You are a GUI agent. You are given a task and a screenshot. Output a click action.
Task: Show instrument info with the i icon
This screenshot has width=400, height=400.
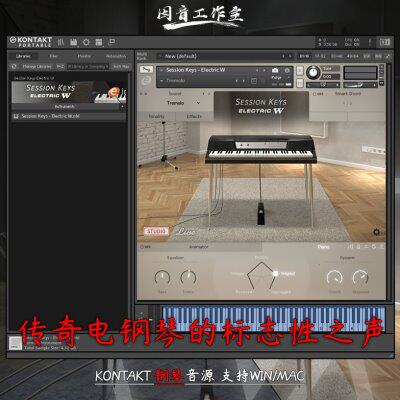[287, 70]
